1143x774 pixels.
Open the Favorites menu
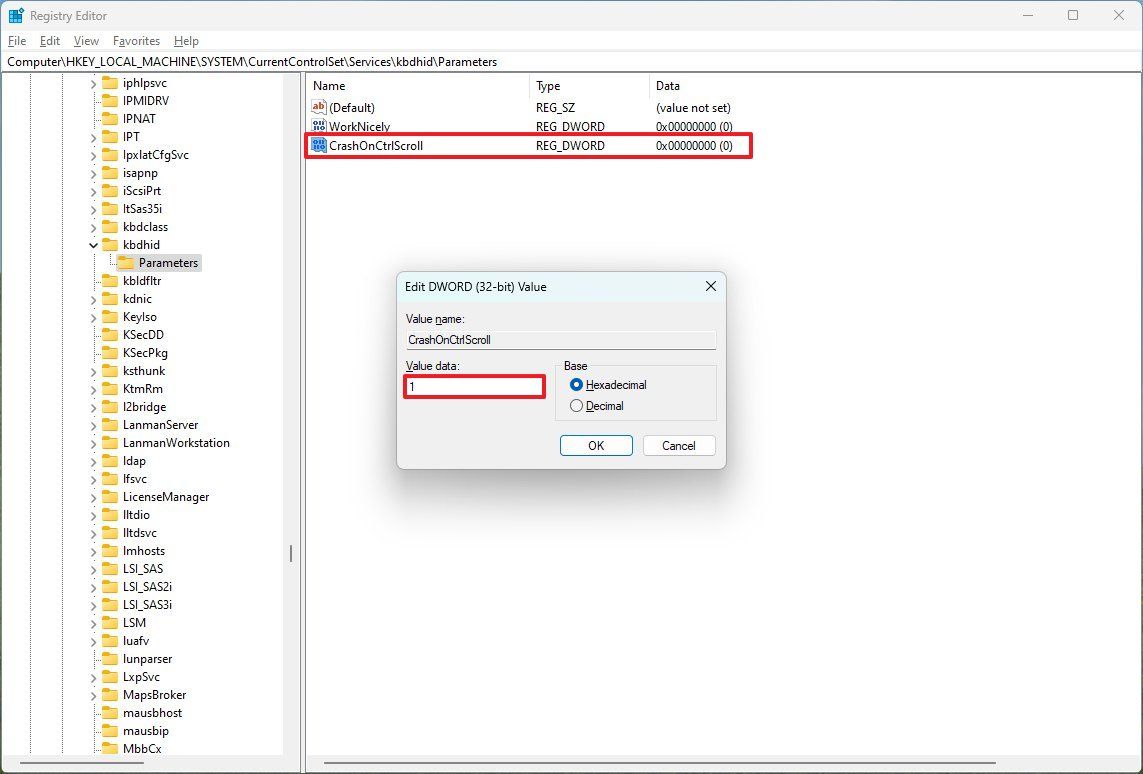point(136,41)
